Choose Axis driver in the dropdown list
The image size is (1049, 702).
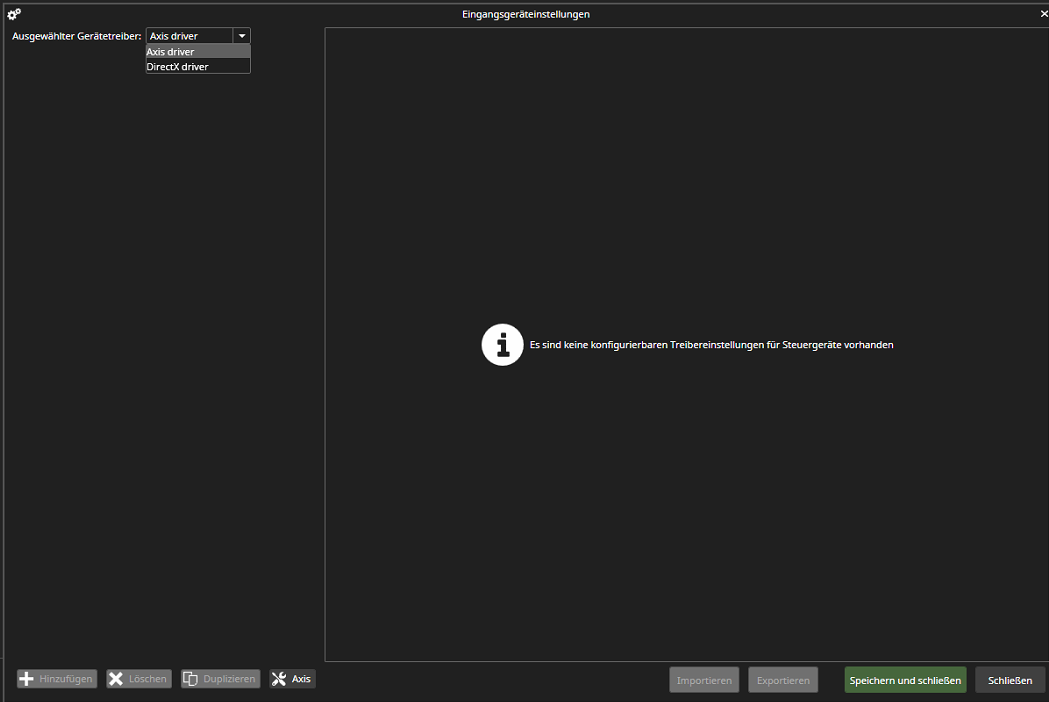(x=198, y=52)
